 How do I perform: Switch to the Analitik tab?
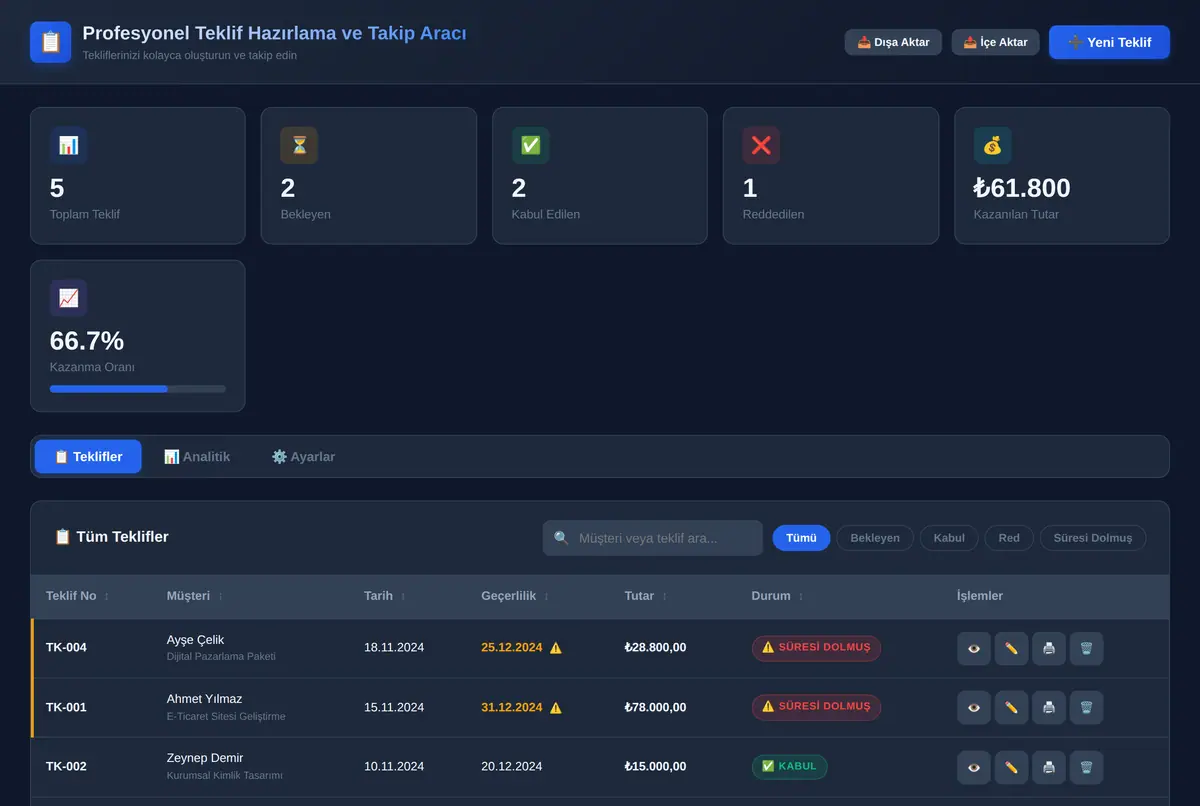click(x=197, y=456)
